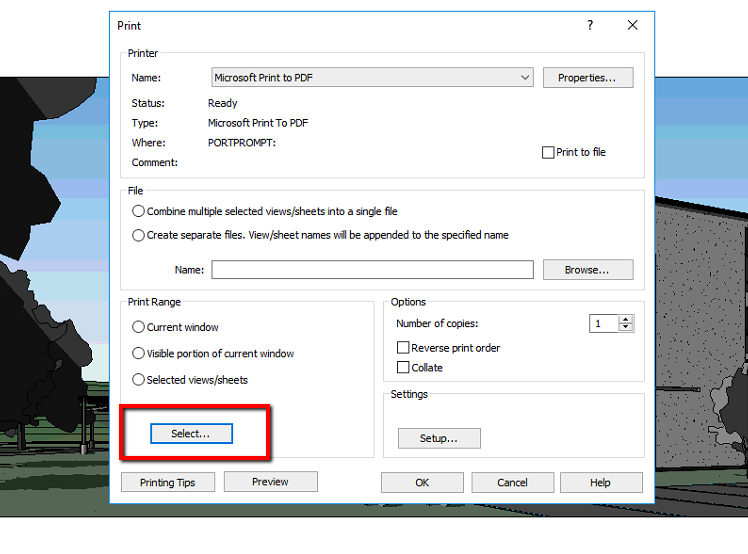This screenshot has width=748, height=554.
Task: Select Combine multiple selected views/sheets option
Action: [138, 211]
